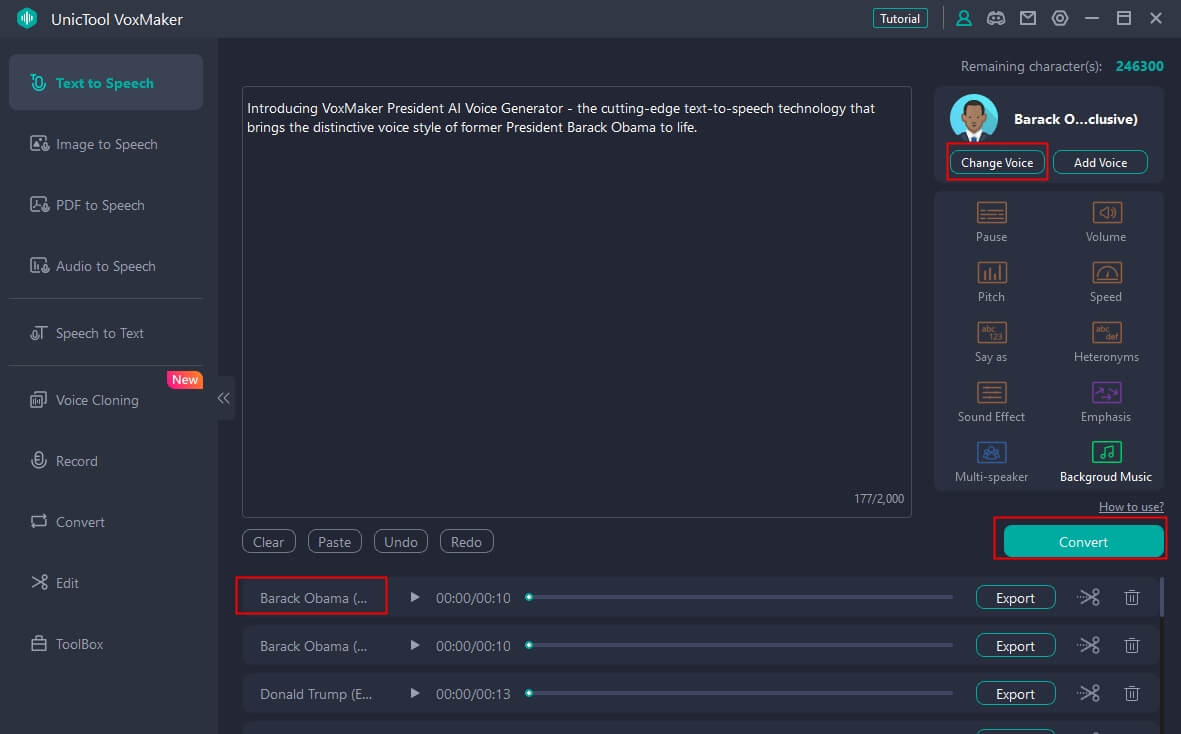Click the Change Voice button
Viewport: 1181px width, 734px height.
click(997, 162)
